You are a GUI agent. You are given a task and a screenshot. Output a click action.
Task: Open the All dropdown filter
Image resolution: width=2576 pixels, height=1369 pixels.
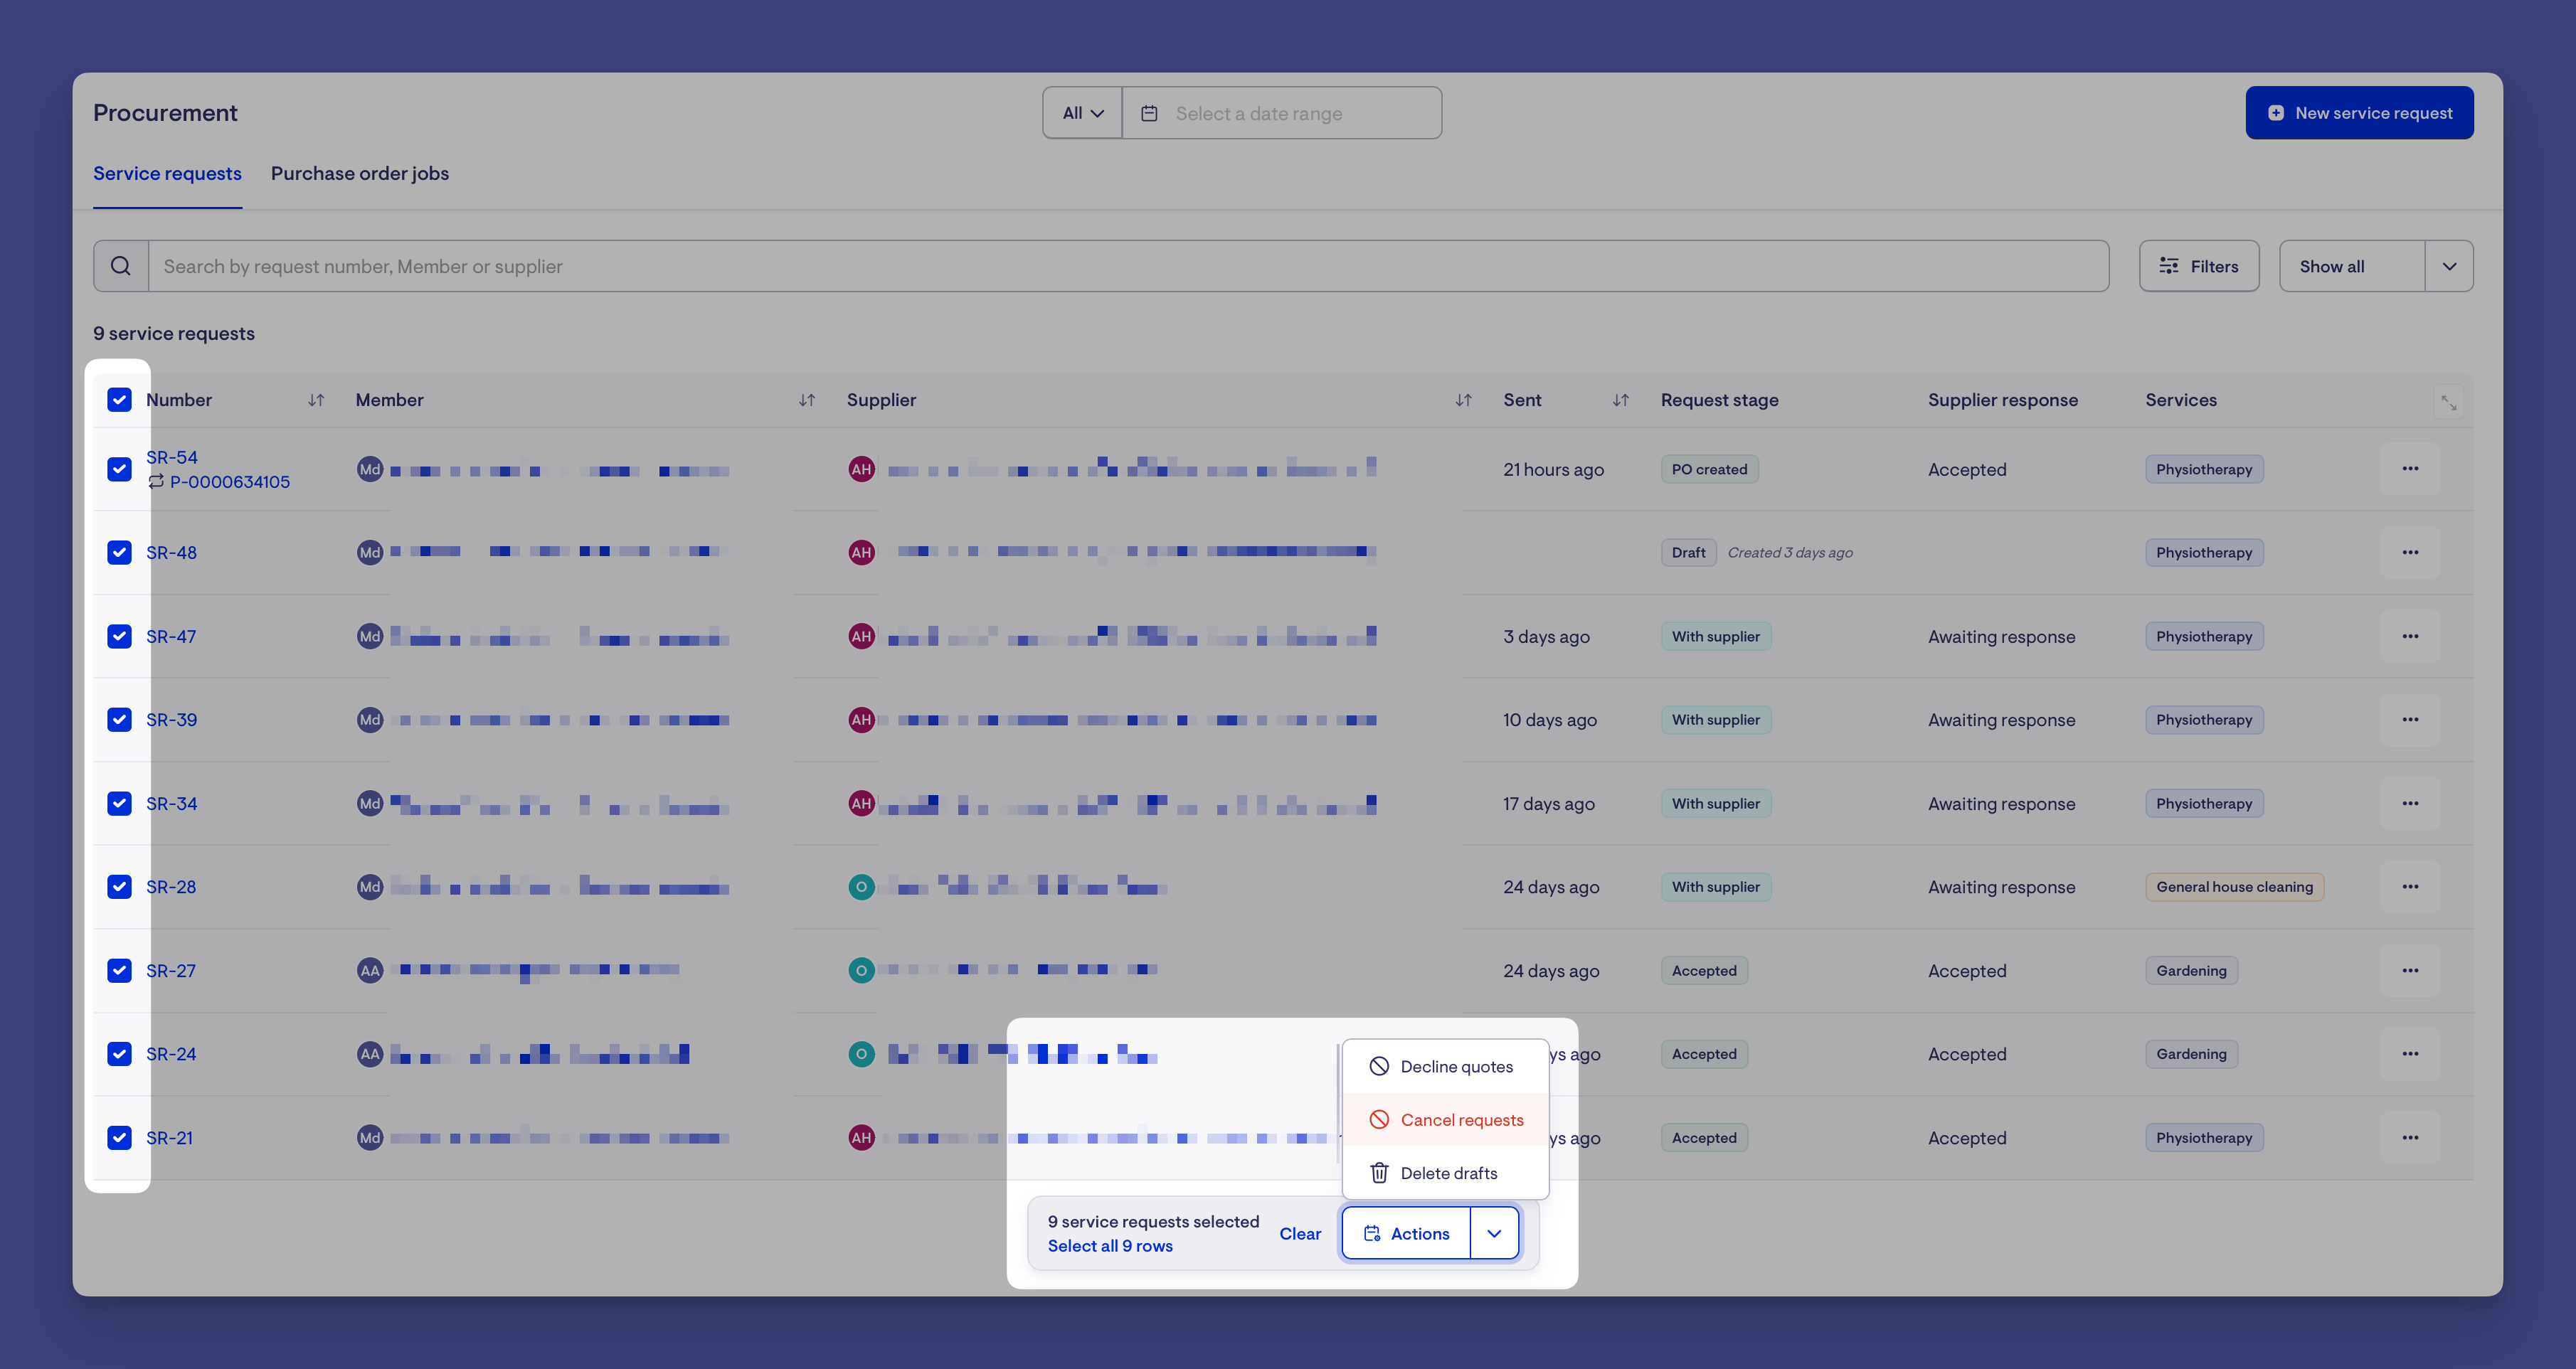(x=1083, y=113)
